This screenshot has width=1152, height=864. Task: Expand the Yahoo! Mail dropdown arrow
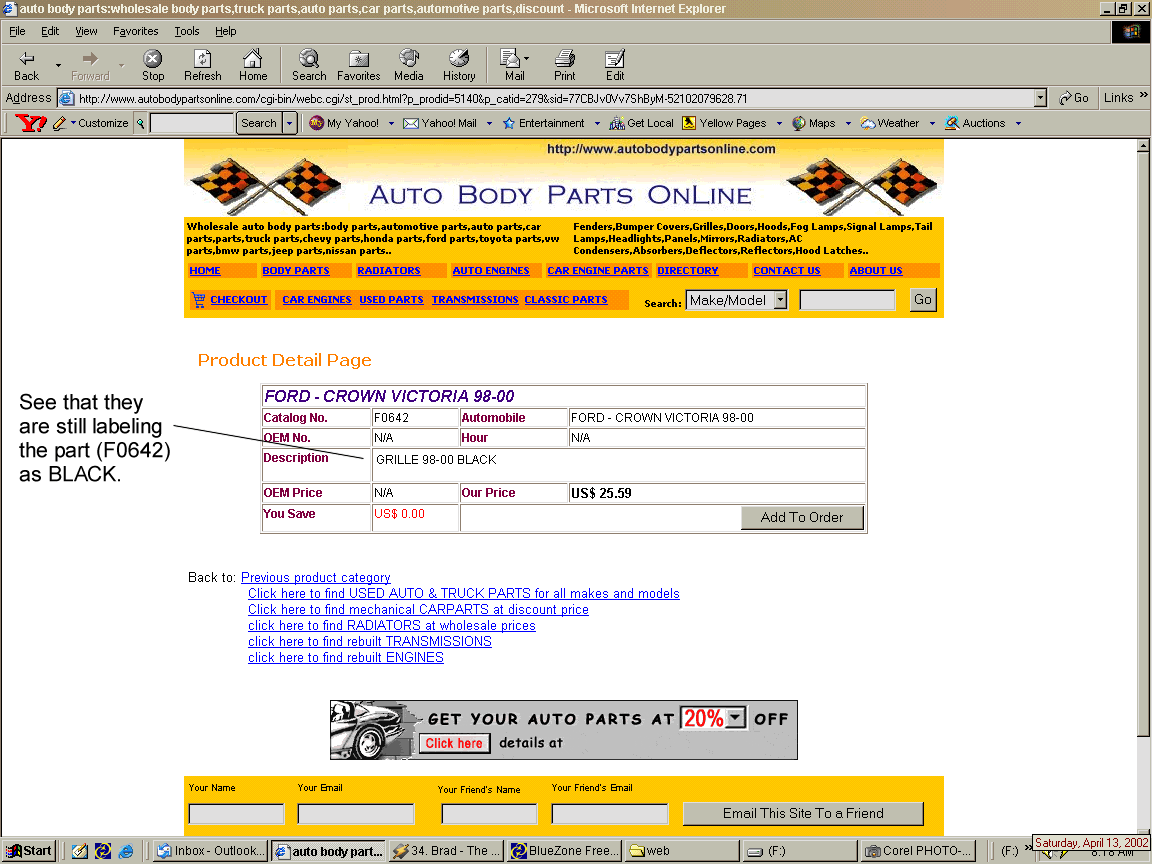click(x=489, y=123)
